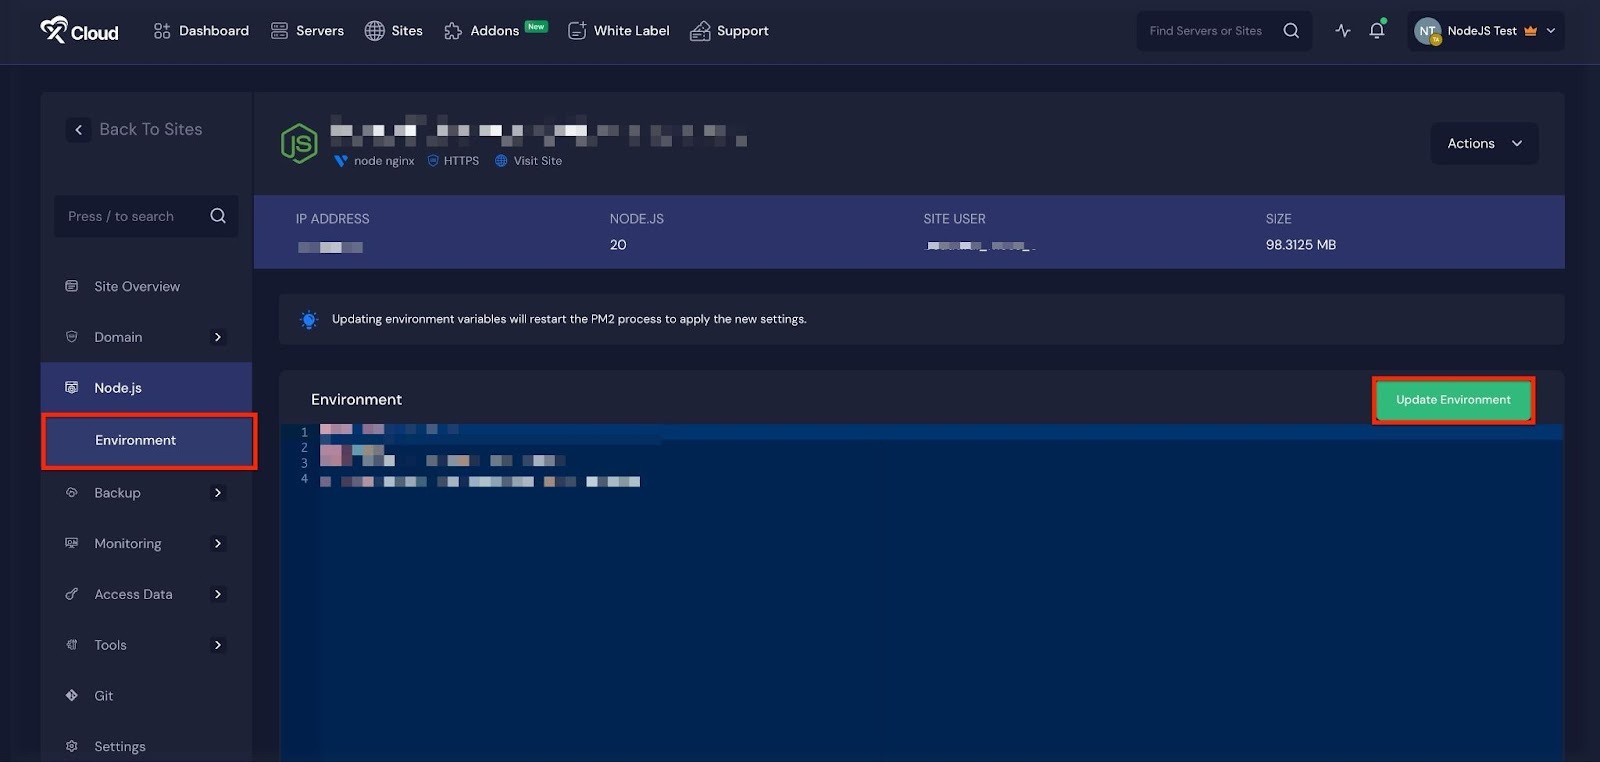Open White Label settings
The height and width of the screenshot is (762, 1600).
coord(618,31)
